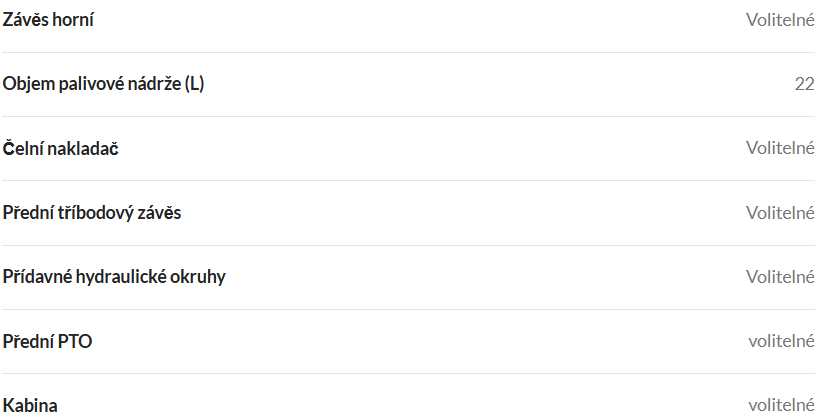818x419 pixels.
Task: Click the Čelní nakladač label
Action: (61, 148)
